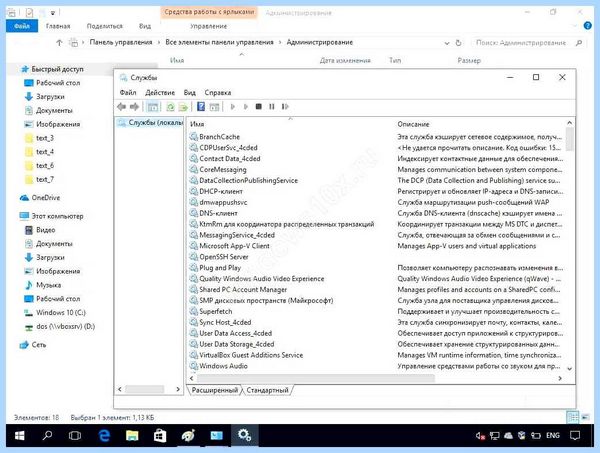Click Панель управления breadcrumb

tap(121, 42)
